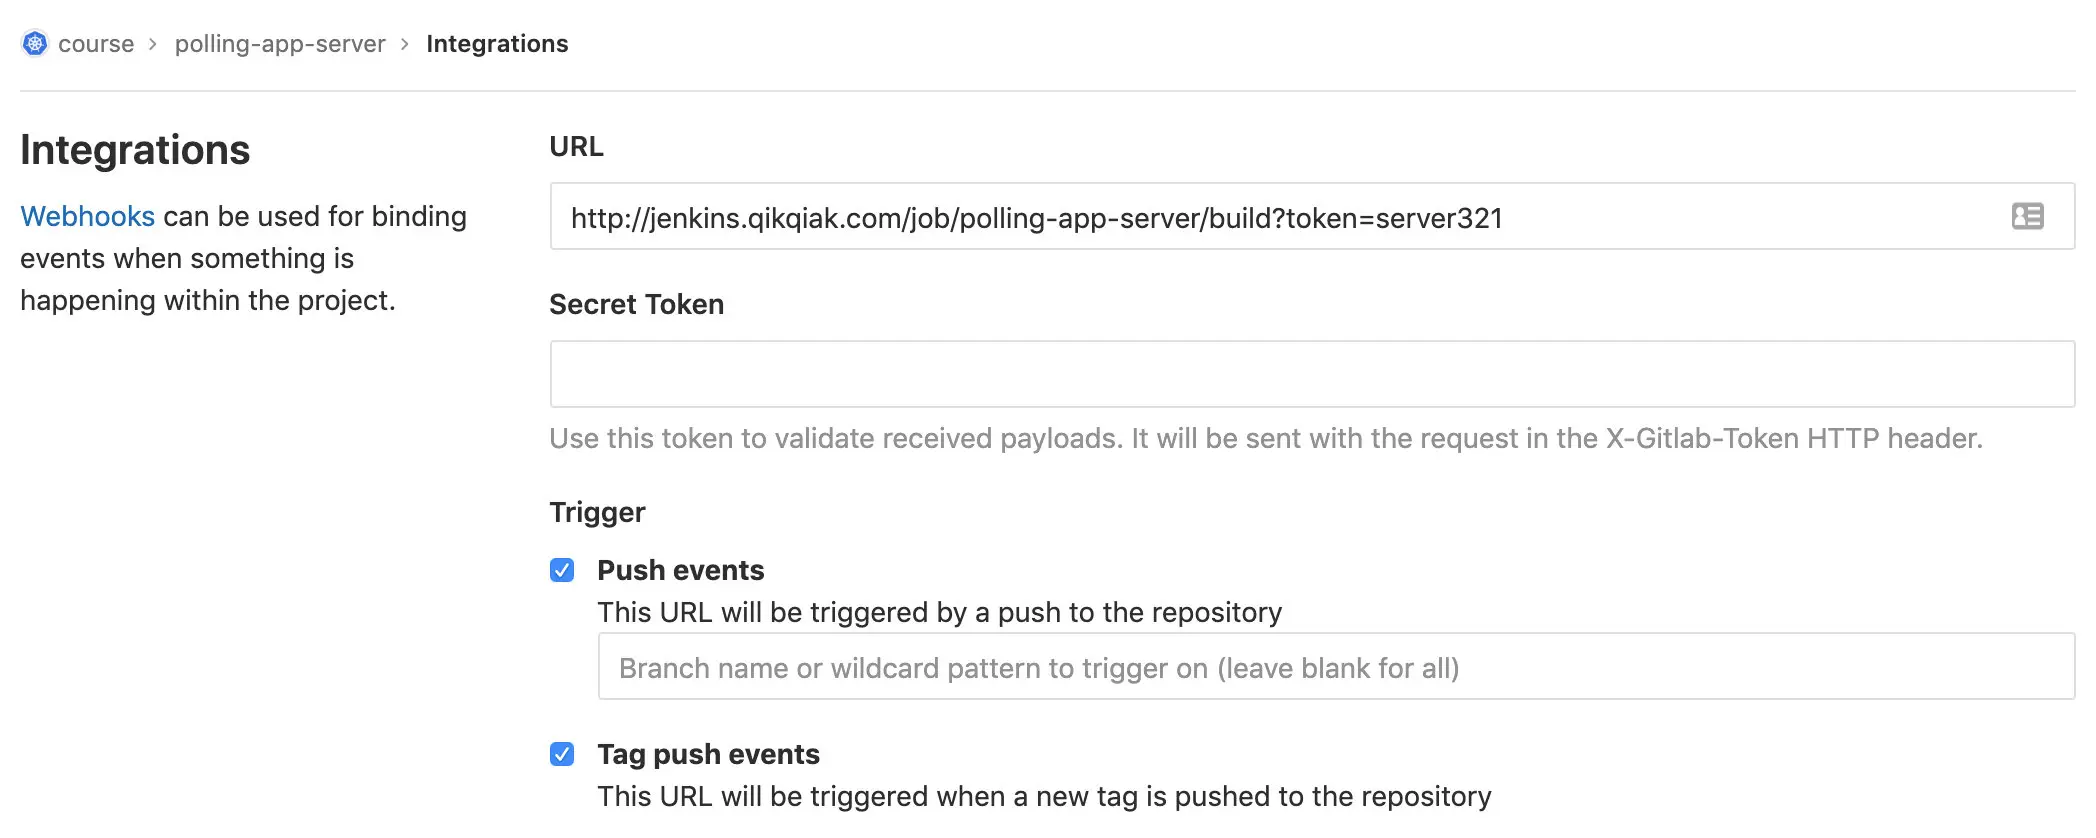Click the Tag push events label
The height and width of the screenshot is (838, 2096).
(x=709, y=754)
